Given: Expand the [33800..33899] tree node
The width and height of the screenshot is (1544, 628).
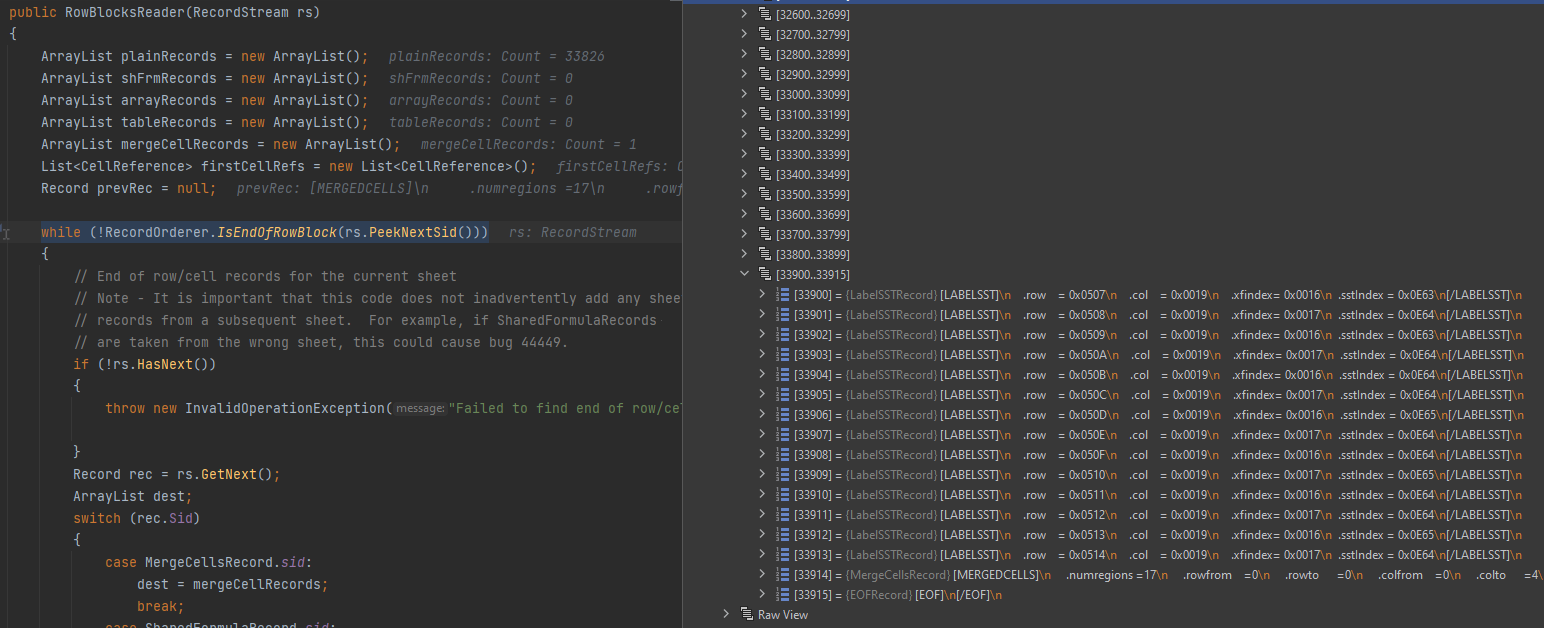Looking at the screenshot, I should click(x=744, y=254).
